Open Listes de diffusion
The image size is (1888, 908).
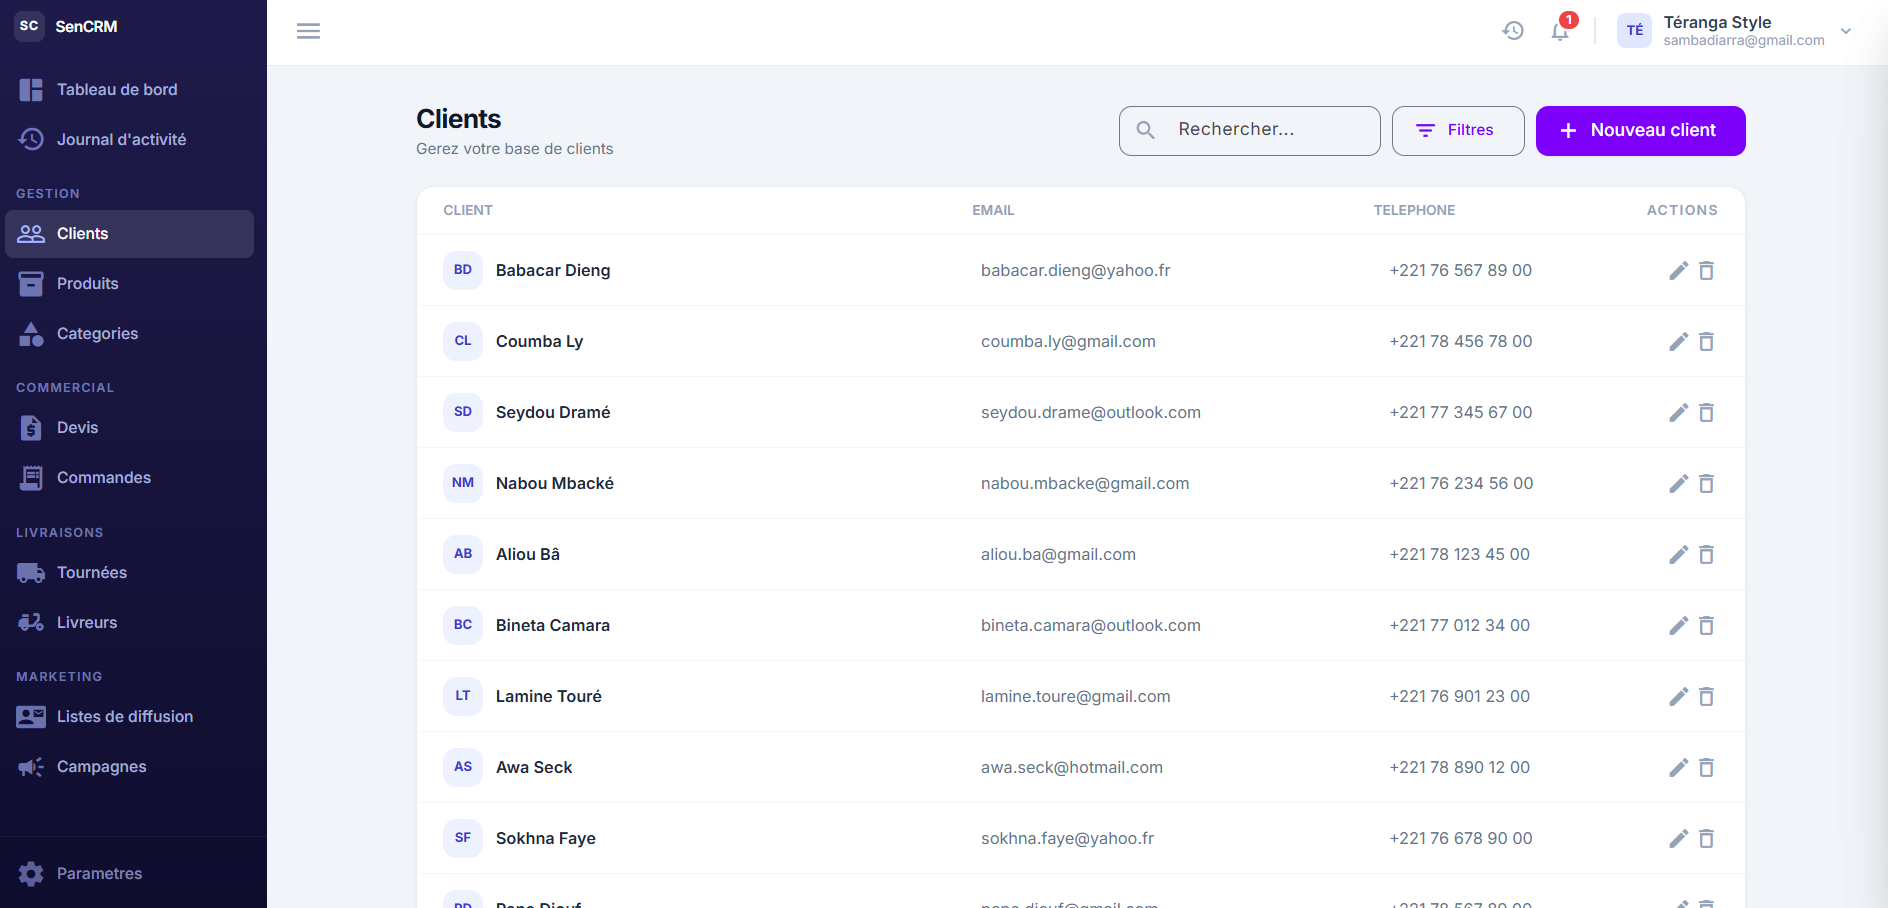click(130, 717)
